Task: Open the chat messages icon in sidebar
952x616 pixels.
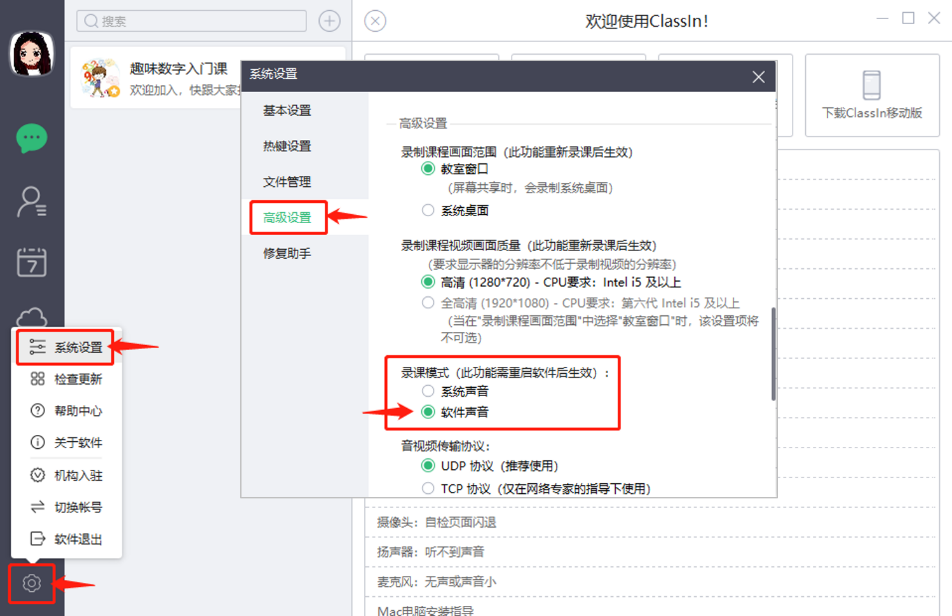Action: (32, 138)
